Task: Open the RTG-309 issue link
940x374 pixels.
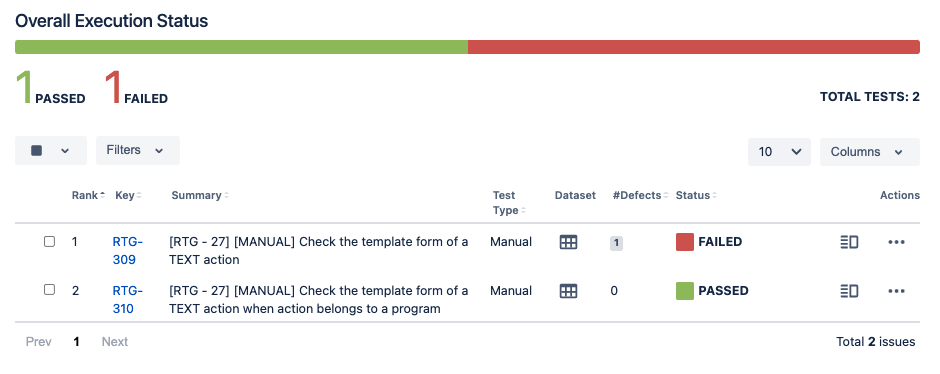Action: coord(128,251)
